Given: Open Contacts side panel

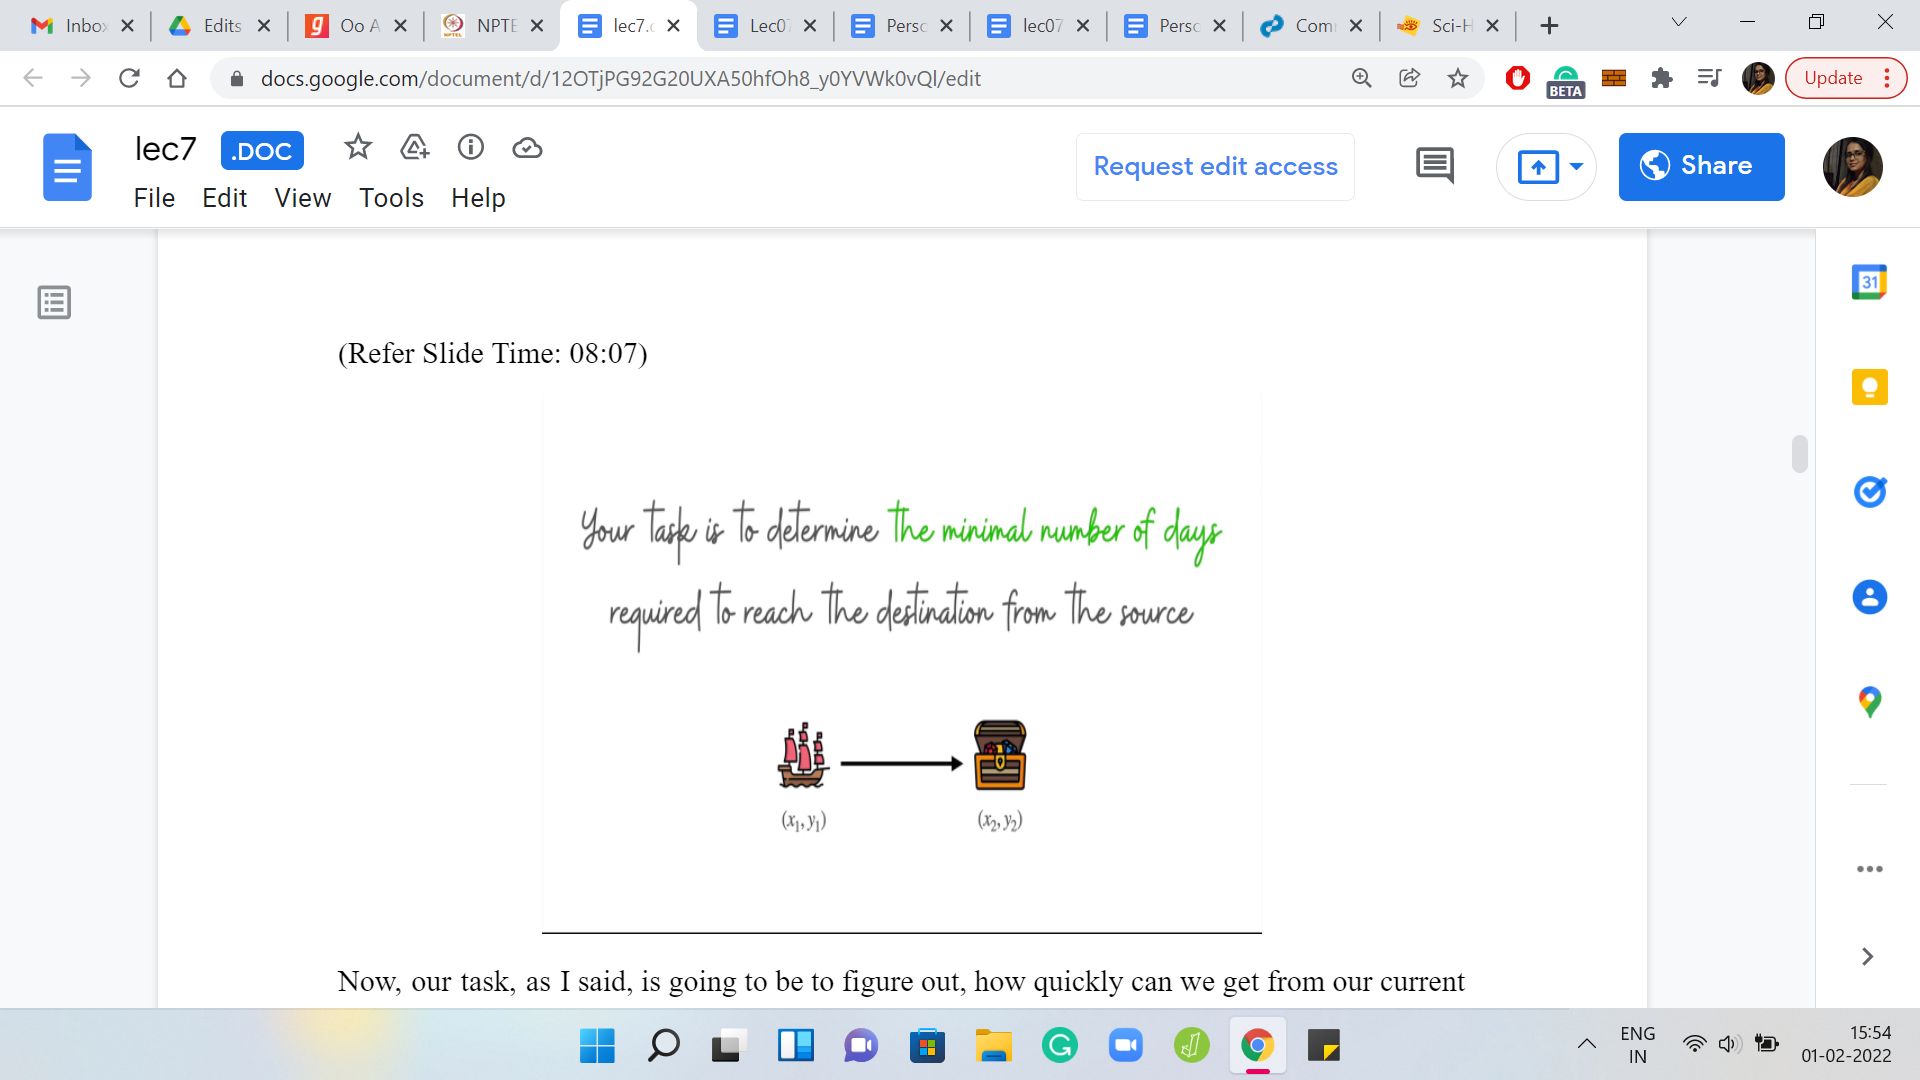Looking at the screenshot, I should coord(1869,597).
